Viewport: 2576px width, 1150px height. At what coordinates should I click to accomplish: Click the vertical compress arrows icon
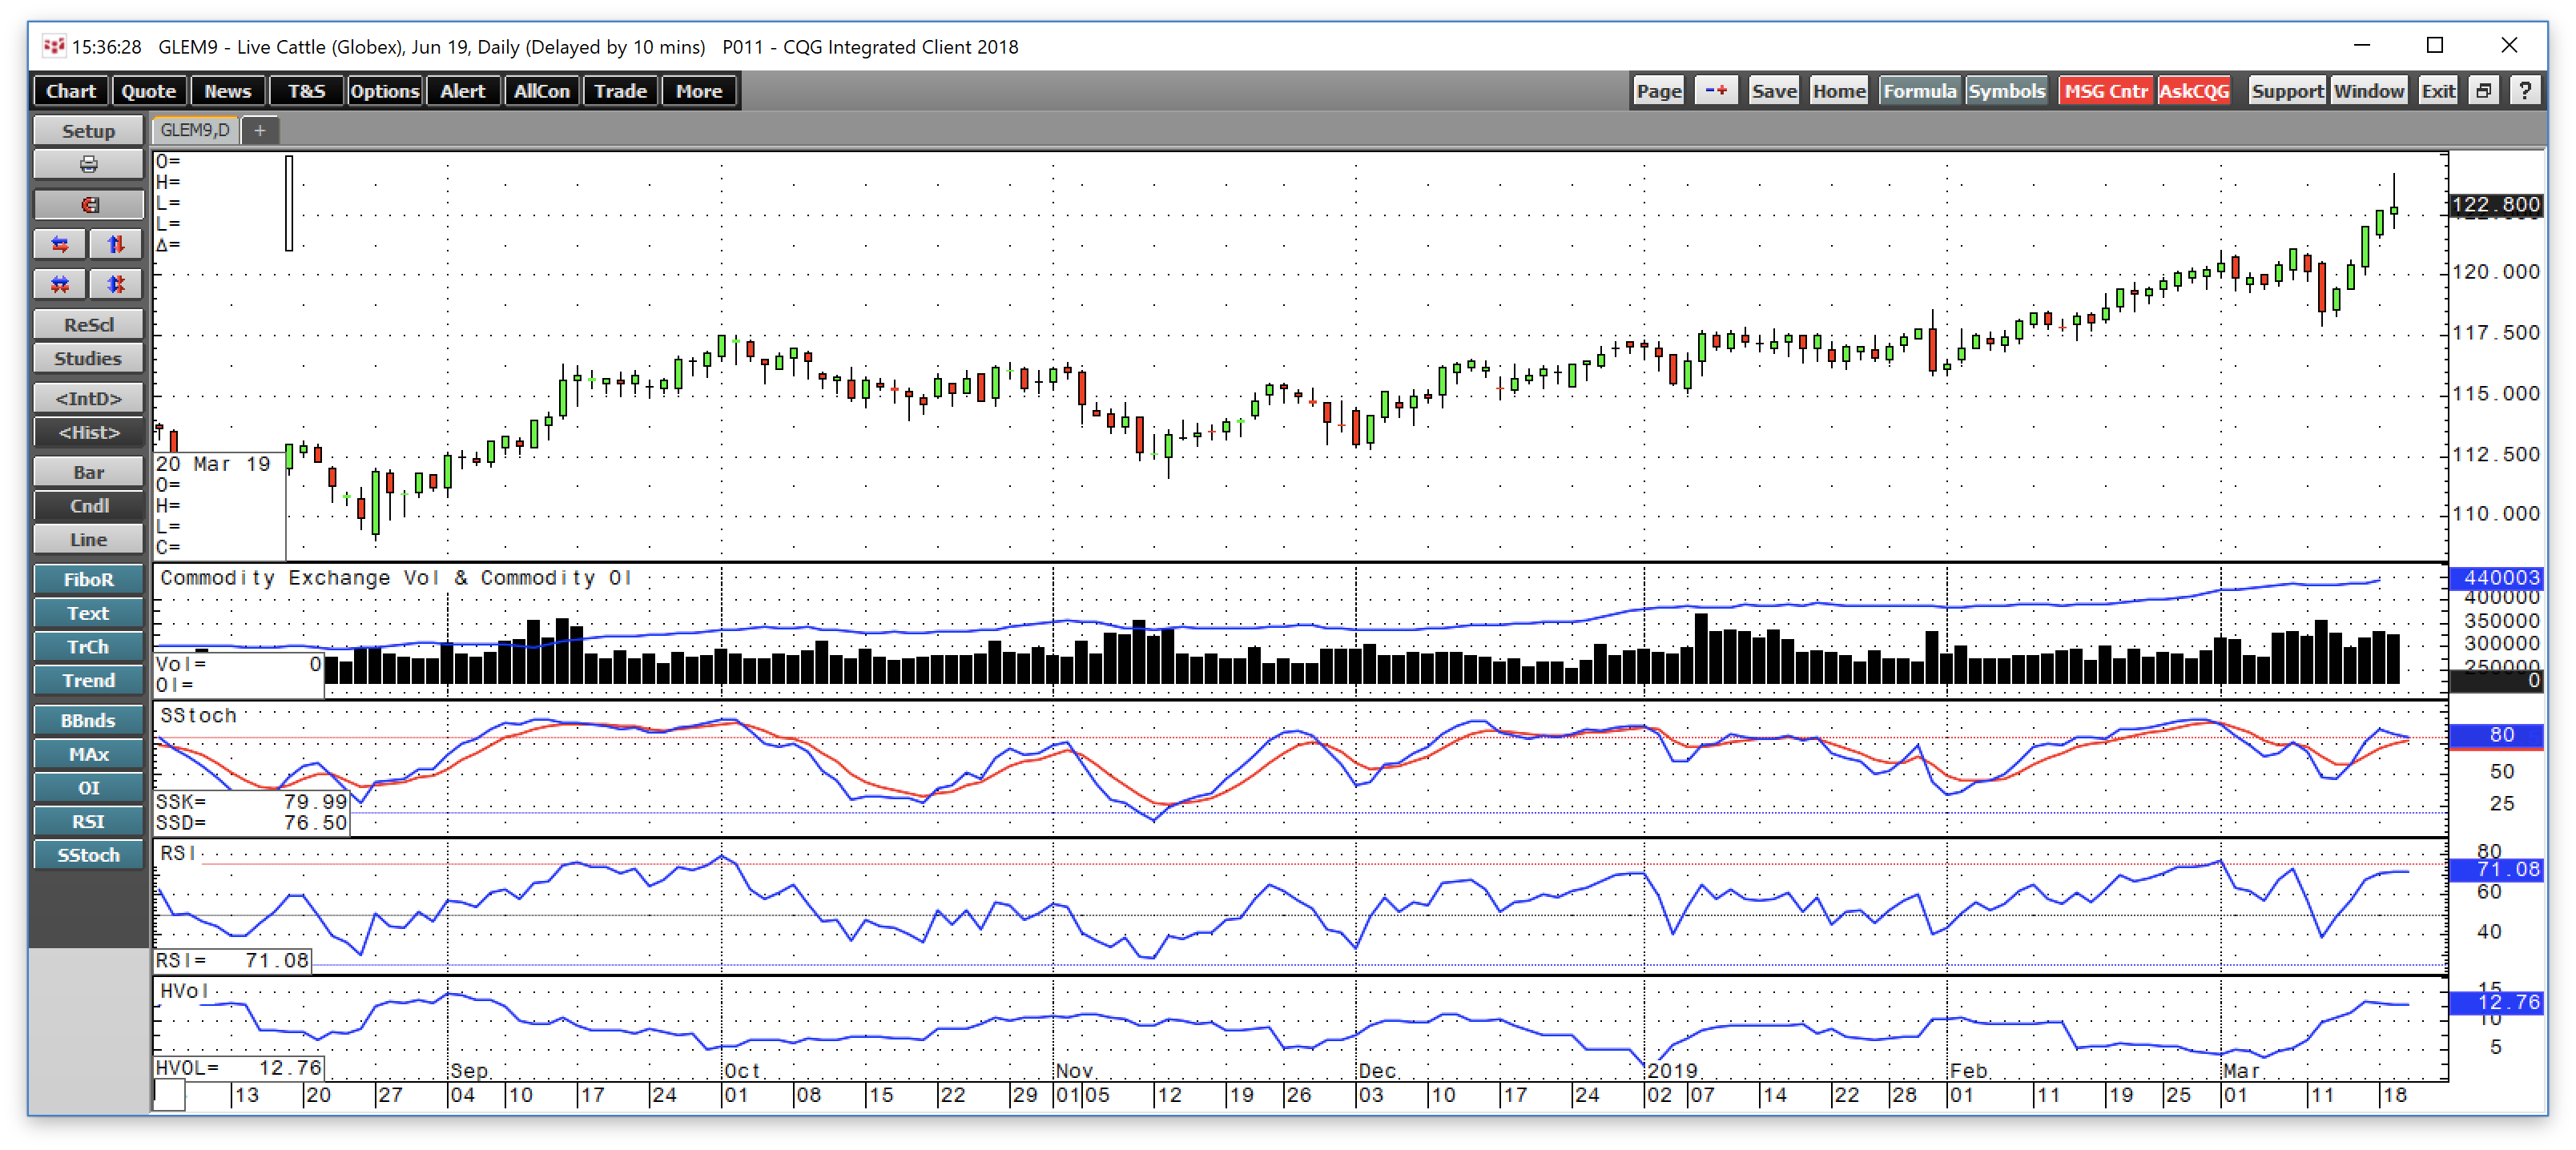point(116,284)
